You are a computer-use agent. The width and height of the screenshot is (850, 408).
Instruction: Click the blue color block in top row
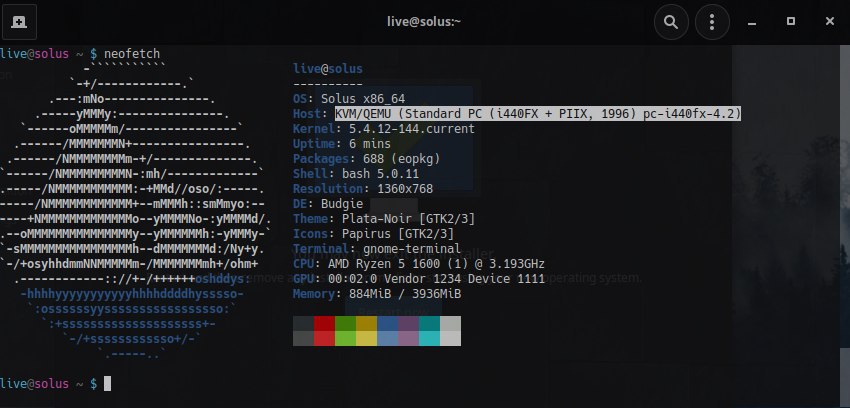(388, 323)
